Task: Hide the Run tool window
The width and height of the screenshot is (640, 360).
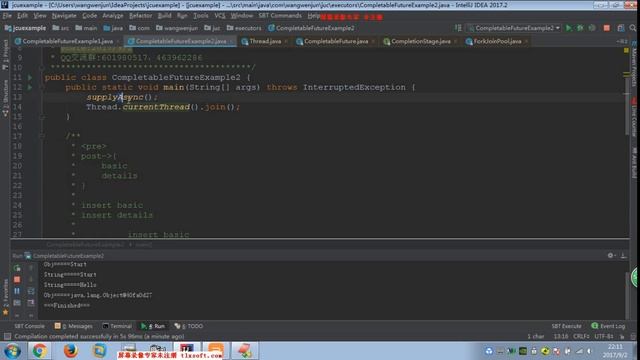Action: tap(623, 256)
